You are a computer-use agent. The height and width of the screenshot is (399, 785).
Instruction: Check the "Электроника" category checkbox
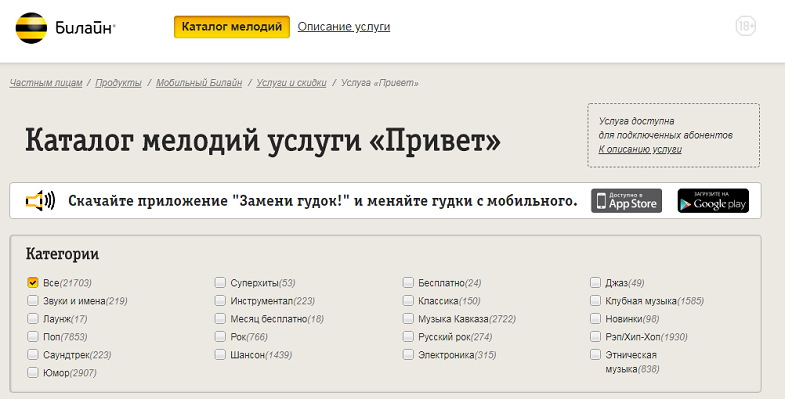pyautogui.click(x=408, y=354)
